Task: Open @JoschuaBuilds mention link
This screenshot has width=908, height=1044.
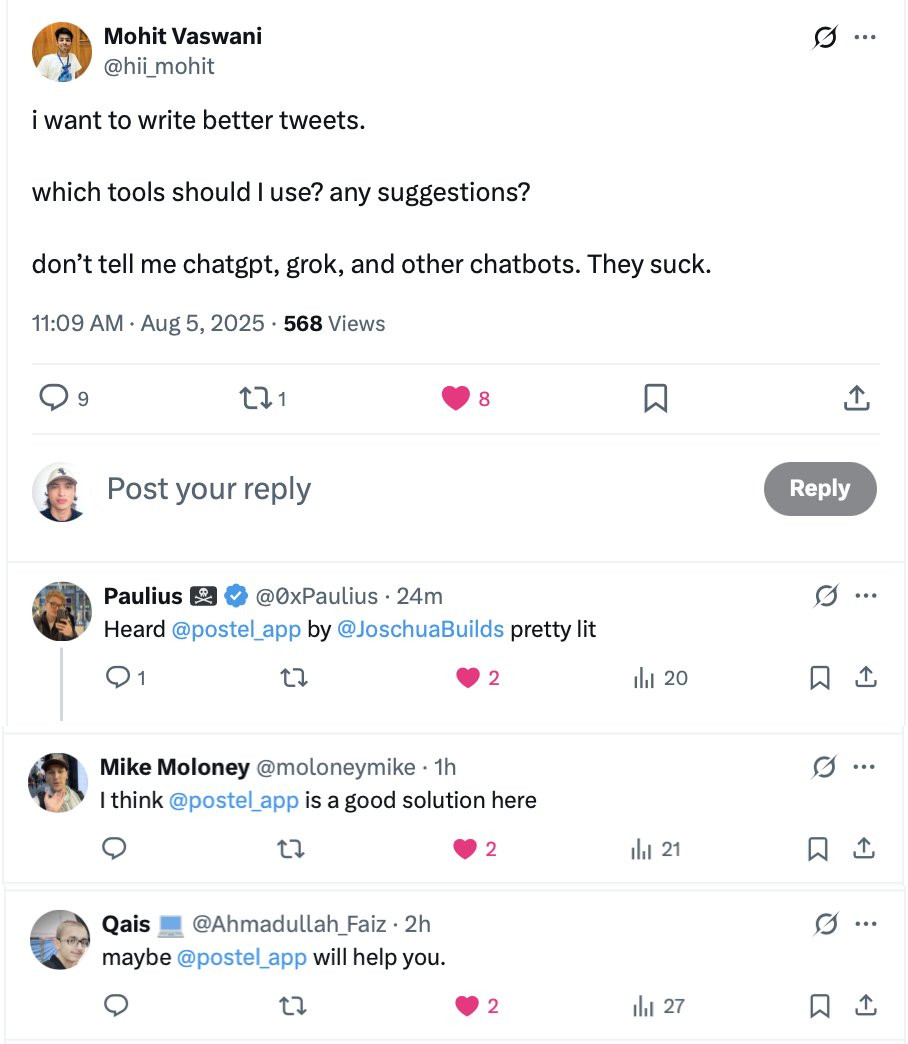Action: pyautogui.click(x=420, y=629)
